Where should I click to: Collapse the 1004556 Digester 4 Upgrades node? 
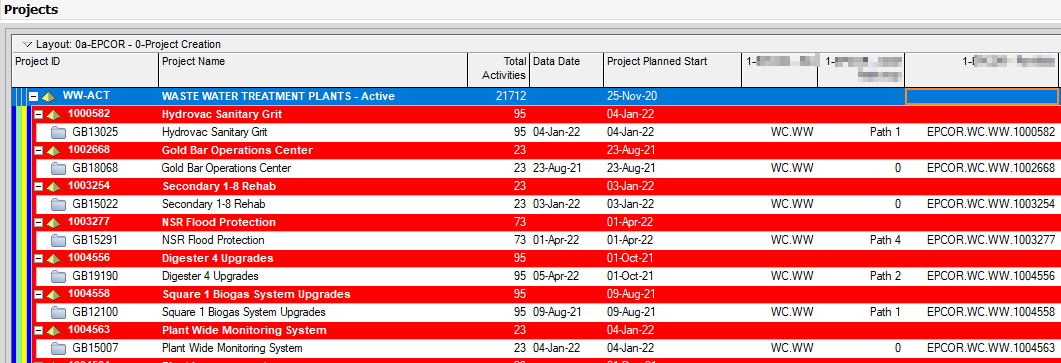coord(39,259)
